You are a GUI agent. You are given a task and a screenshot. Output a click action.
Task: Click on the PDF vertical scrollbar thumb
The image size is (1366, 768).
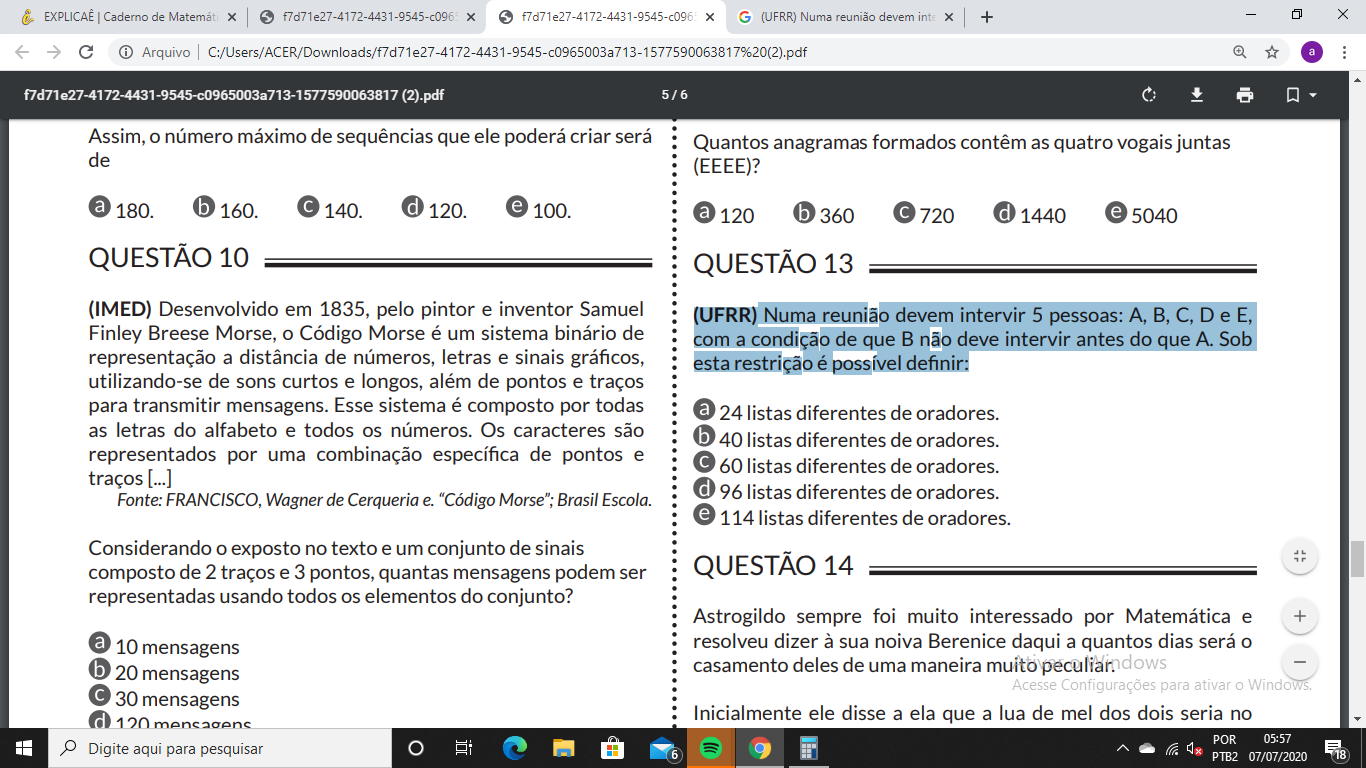(1357, 559)
